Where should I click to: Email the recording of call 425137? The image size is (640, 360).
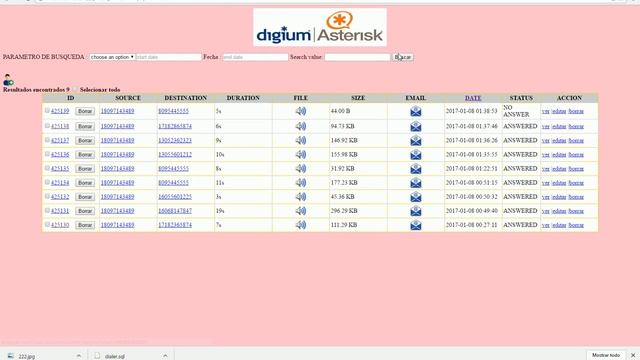point(416,141)
